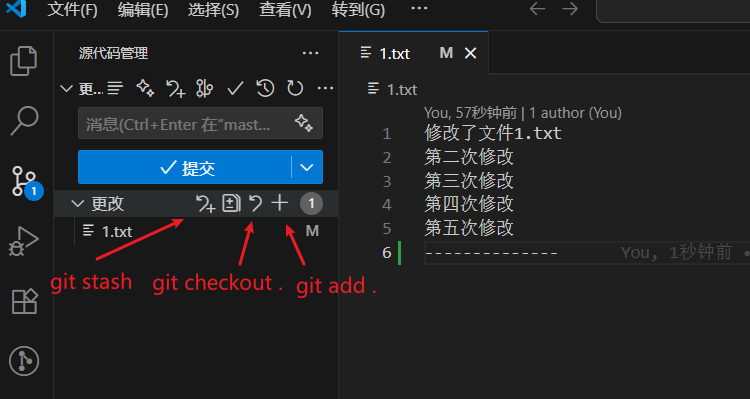This screenshot has width=750, height=399.
Task: Click line 2 text 第二次修改
Action: click(469, 157)
